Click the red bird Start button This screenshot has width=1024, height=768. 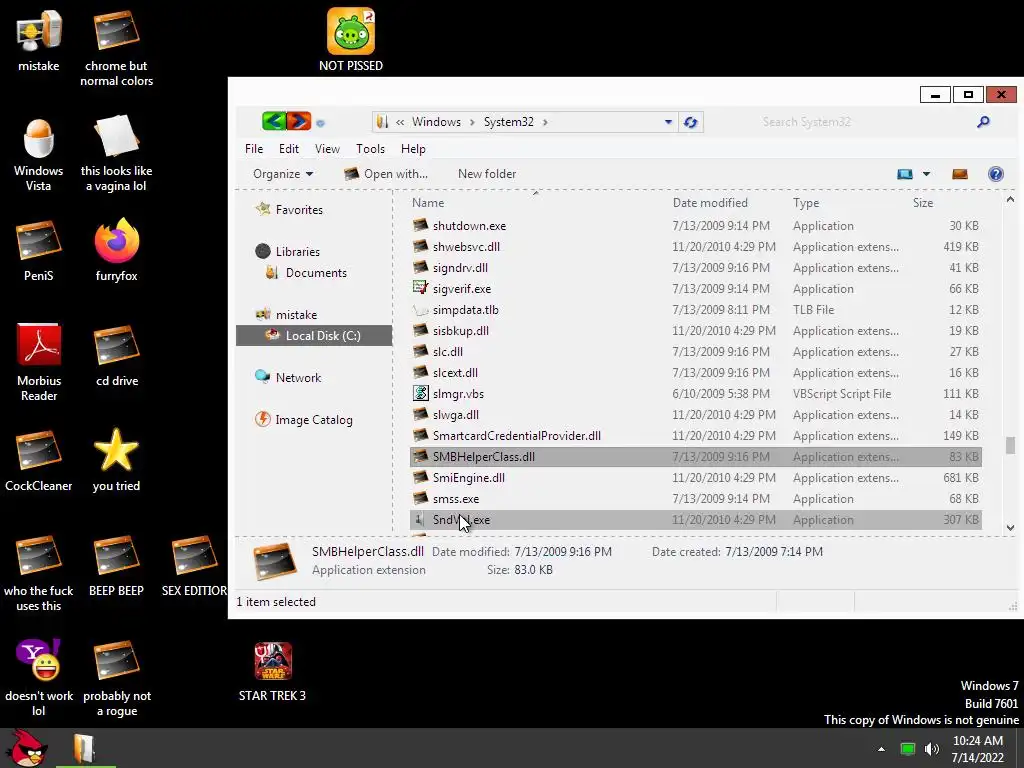click(26, 748)
